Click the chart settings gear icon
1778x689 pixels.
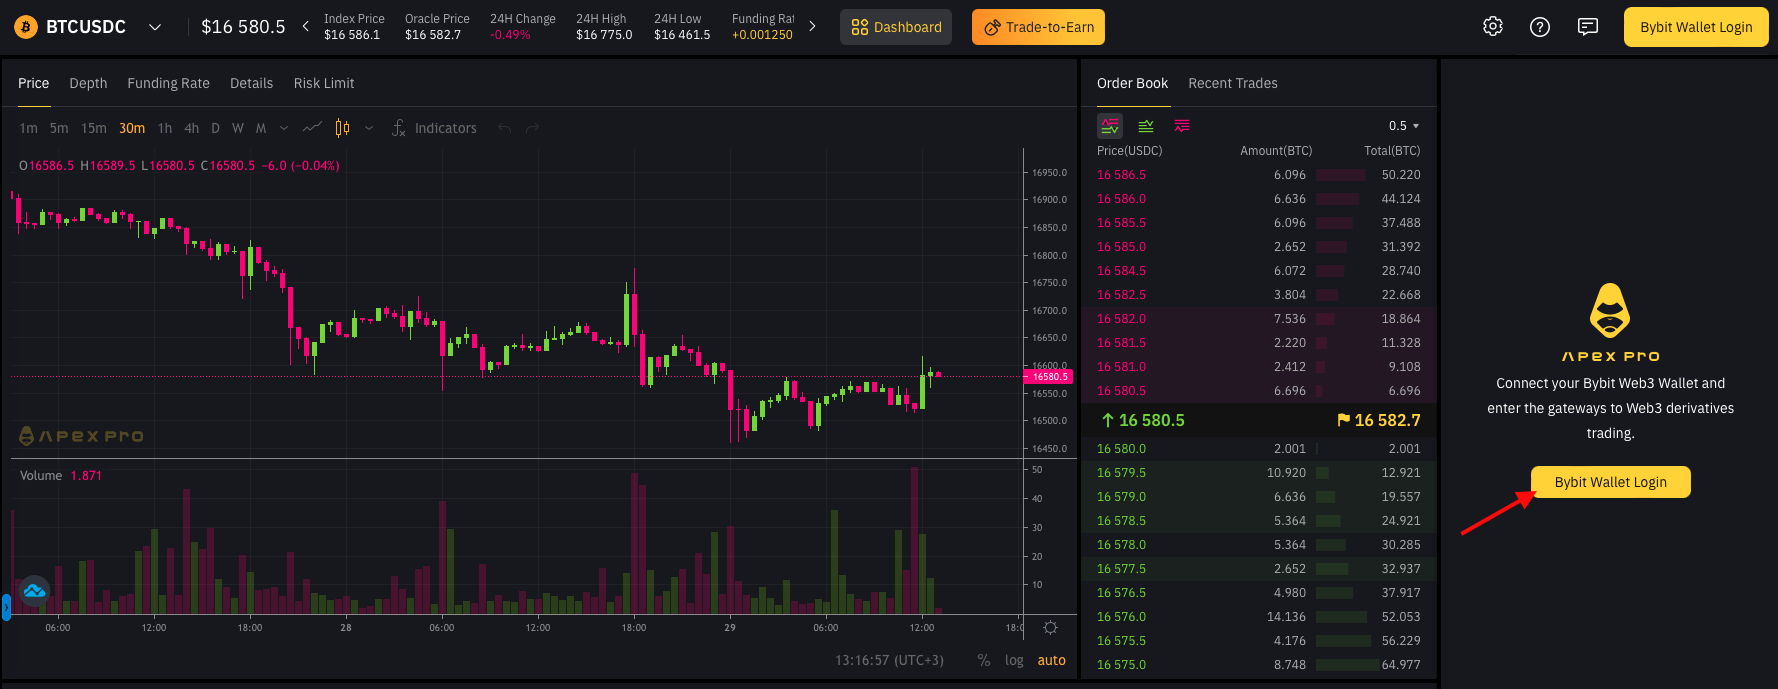[x=1050, y=628]
